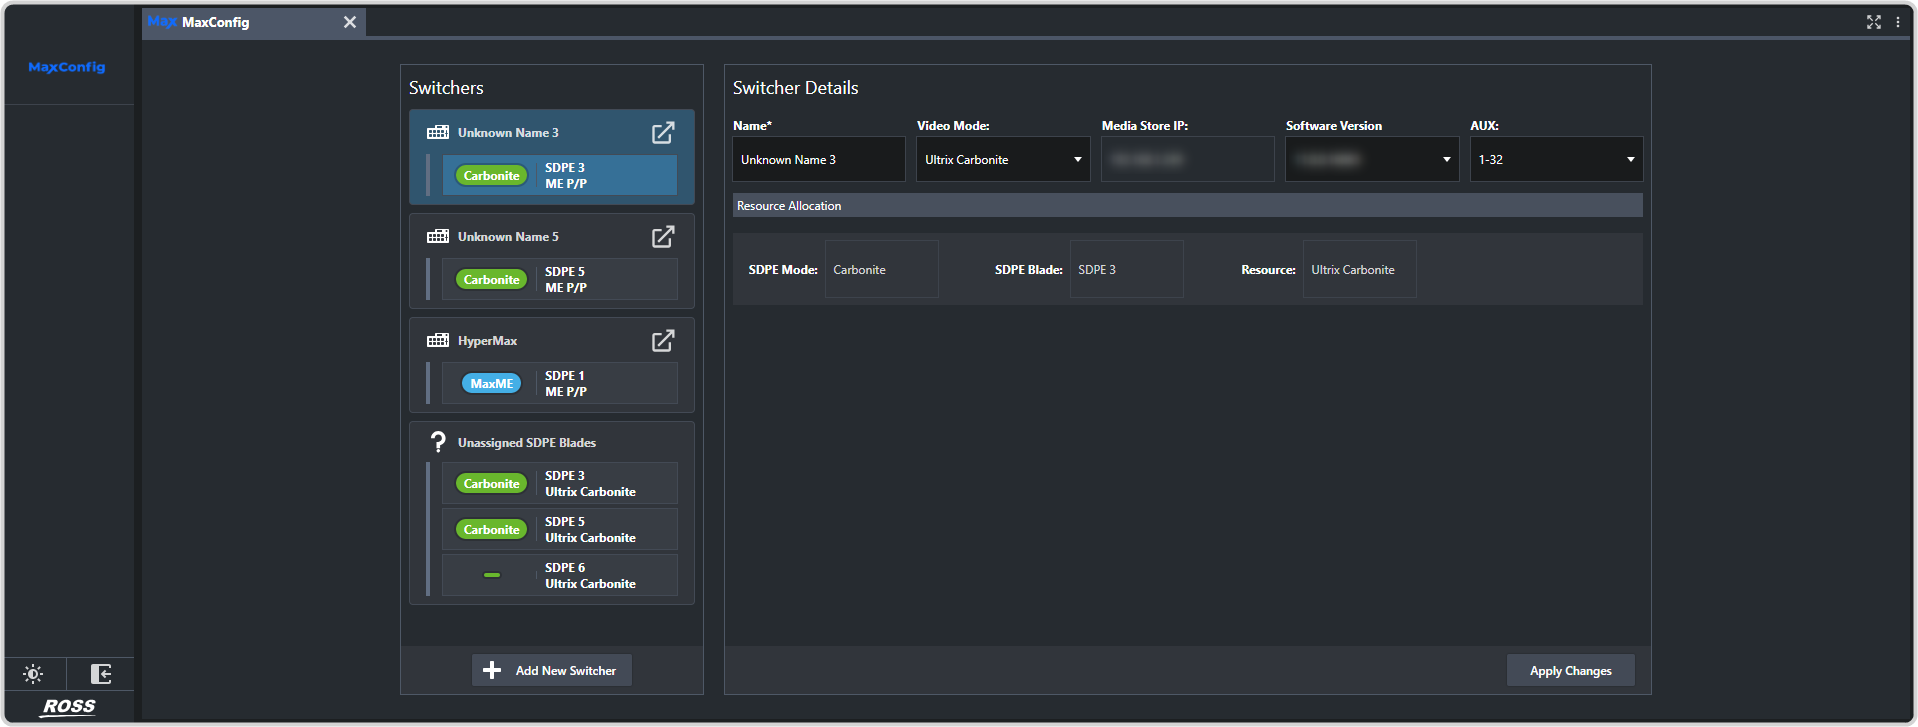The image size is (1918, 727).
Task: Select Carbonite badge under Unknown Name 5
Action: (492, 280)
